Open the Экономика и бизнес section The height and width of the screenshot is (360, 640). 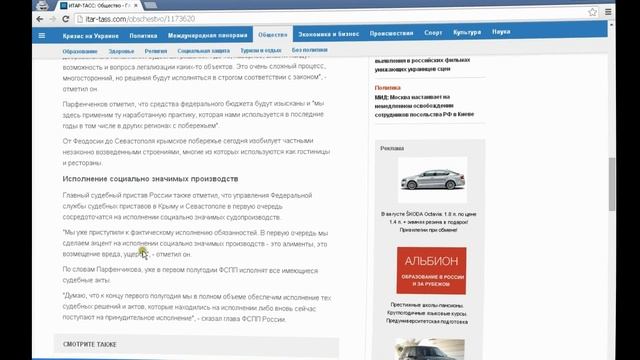coord(329,34)
